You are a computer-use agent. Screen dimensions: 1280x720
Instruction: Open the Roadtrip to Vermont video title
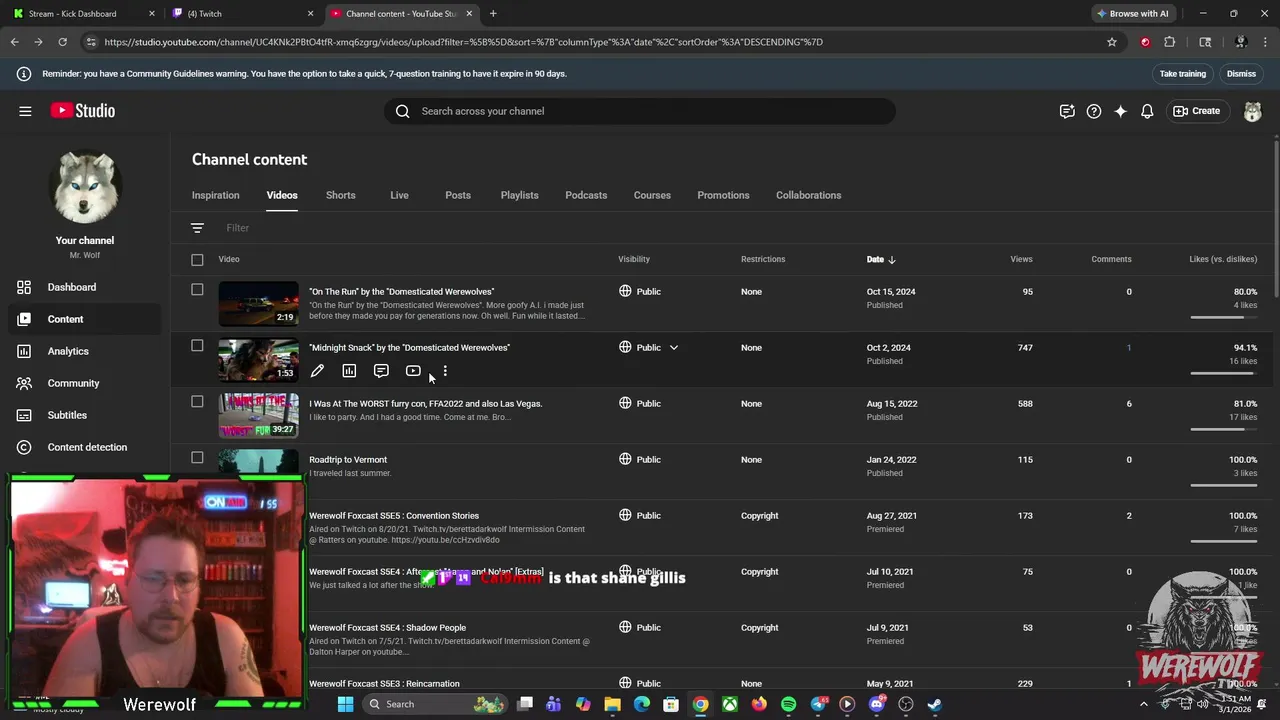[x=348, y=460]
